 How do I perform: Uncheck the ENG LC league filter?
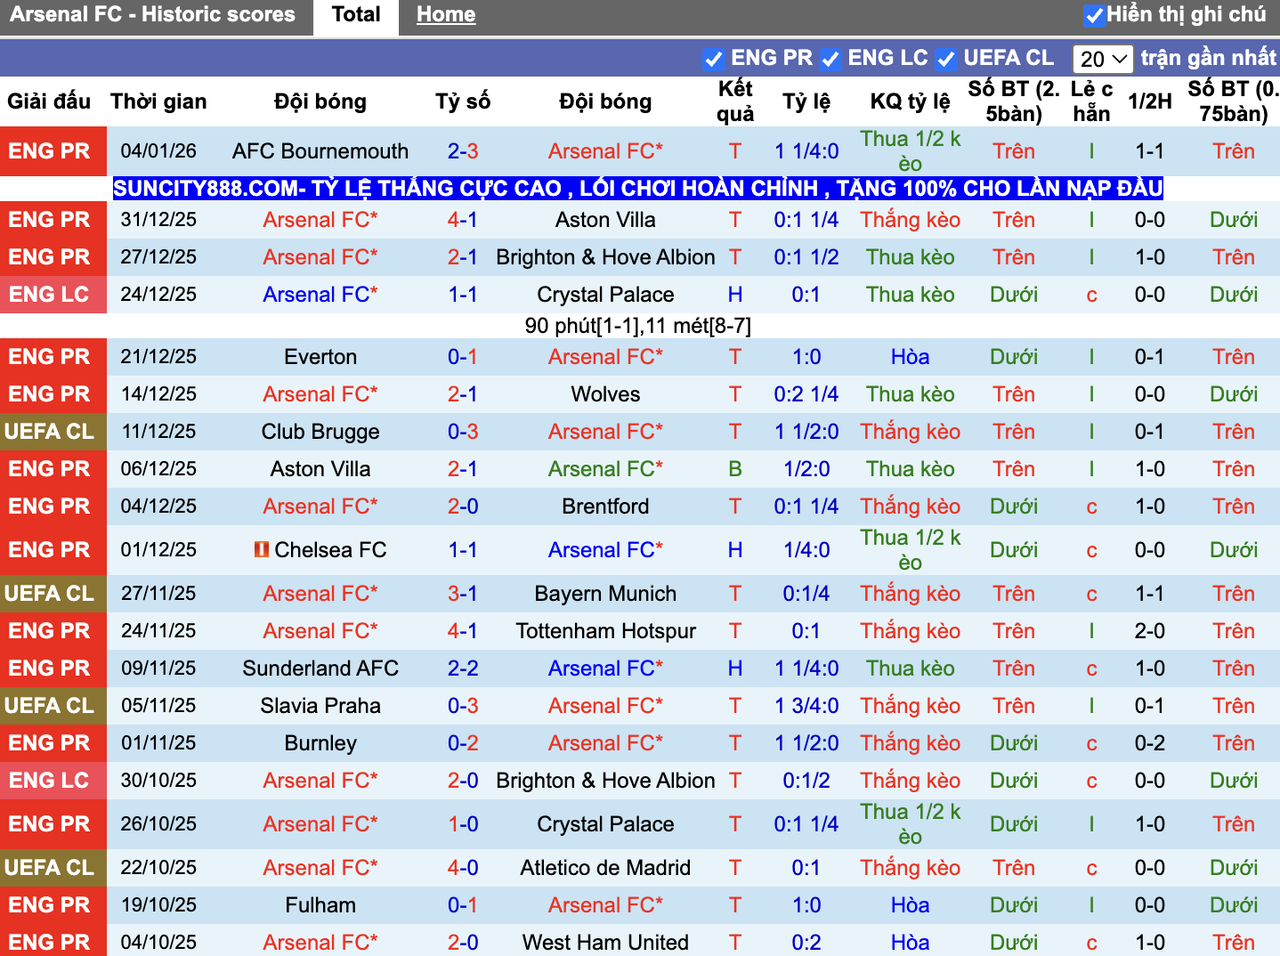830,59
